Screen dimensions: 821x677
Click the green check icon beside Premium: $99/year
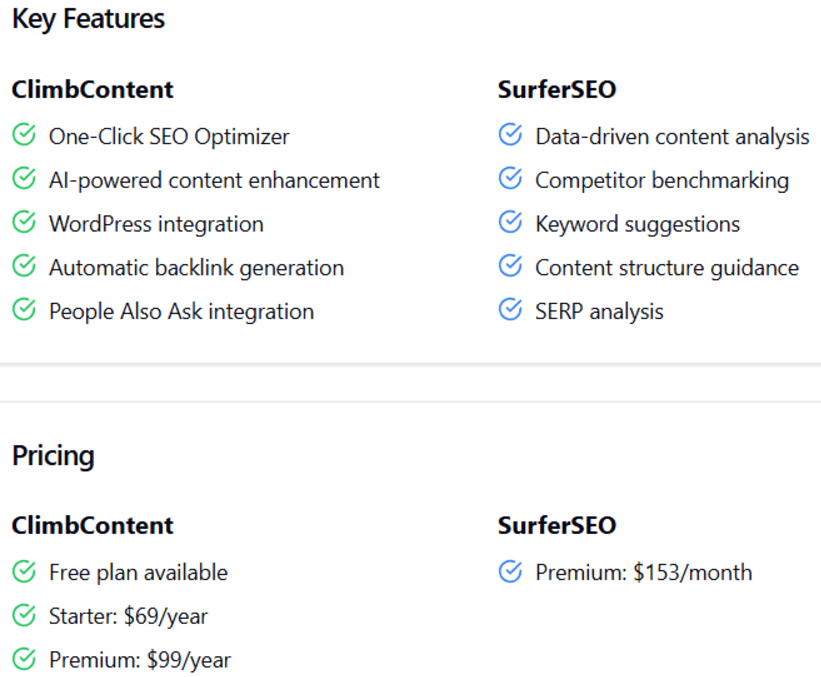pos(24,659)
